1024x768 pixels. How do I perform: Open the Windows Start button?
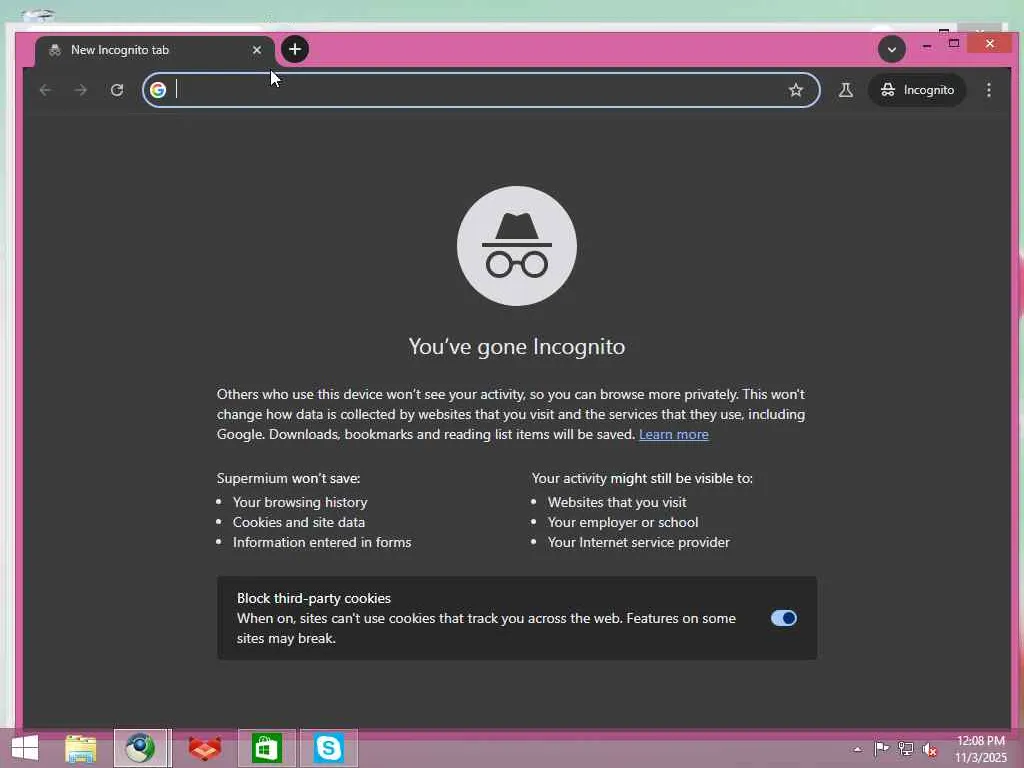25,748
